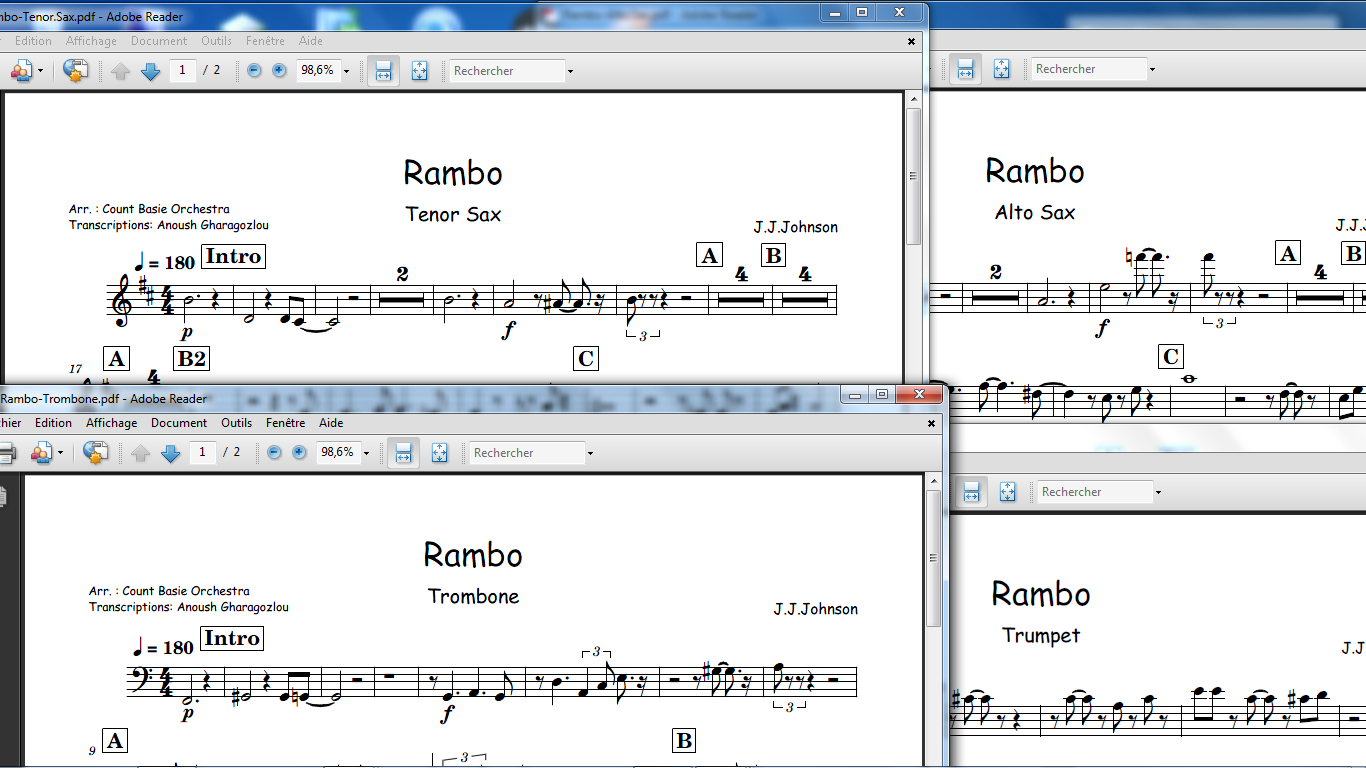Open pages panel icon in Trombone sidebar

[3, 495]
